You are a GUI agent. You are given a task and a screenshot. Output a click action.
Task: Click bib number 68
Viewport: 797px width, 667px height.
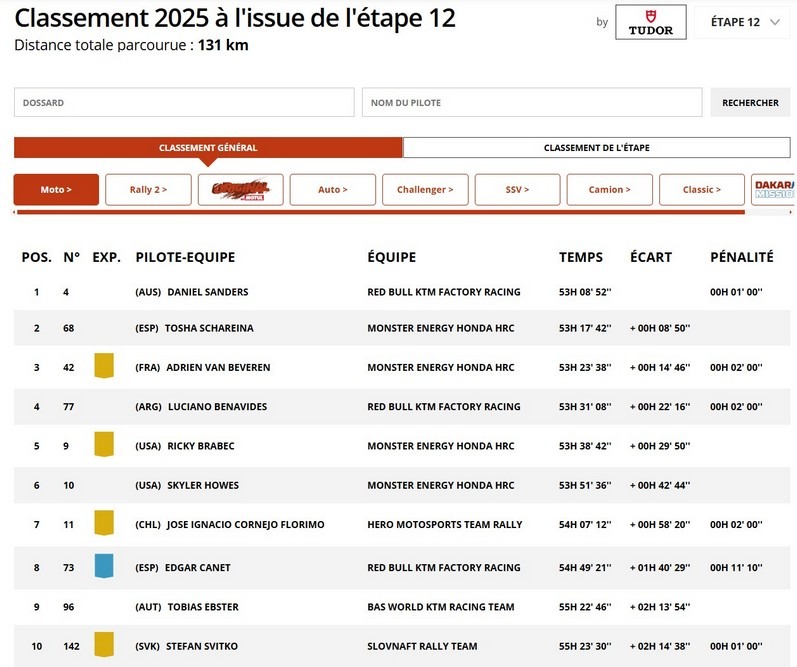(x=69, y=328)
